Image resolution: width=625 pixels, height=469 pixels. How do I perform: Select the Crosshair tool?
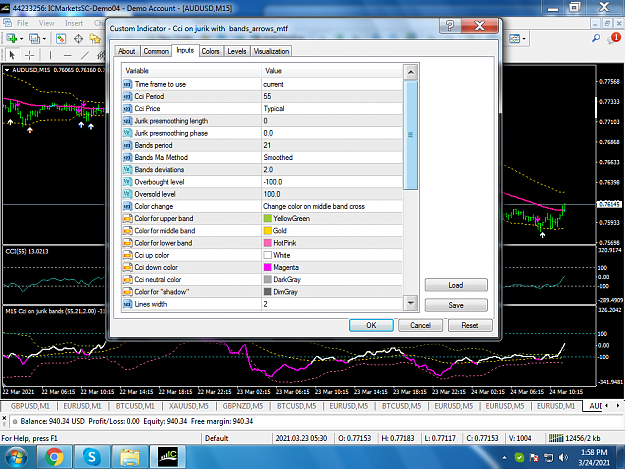(x=29, y=55)
